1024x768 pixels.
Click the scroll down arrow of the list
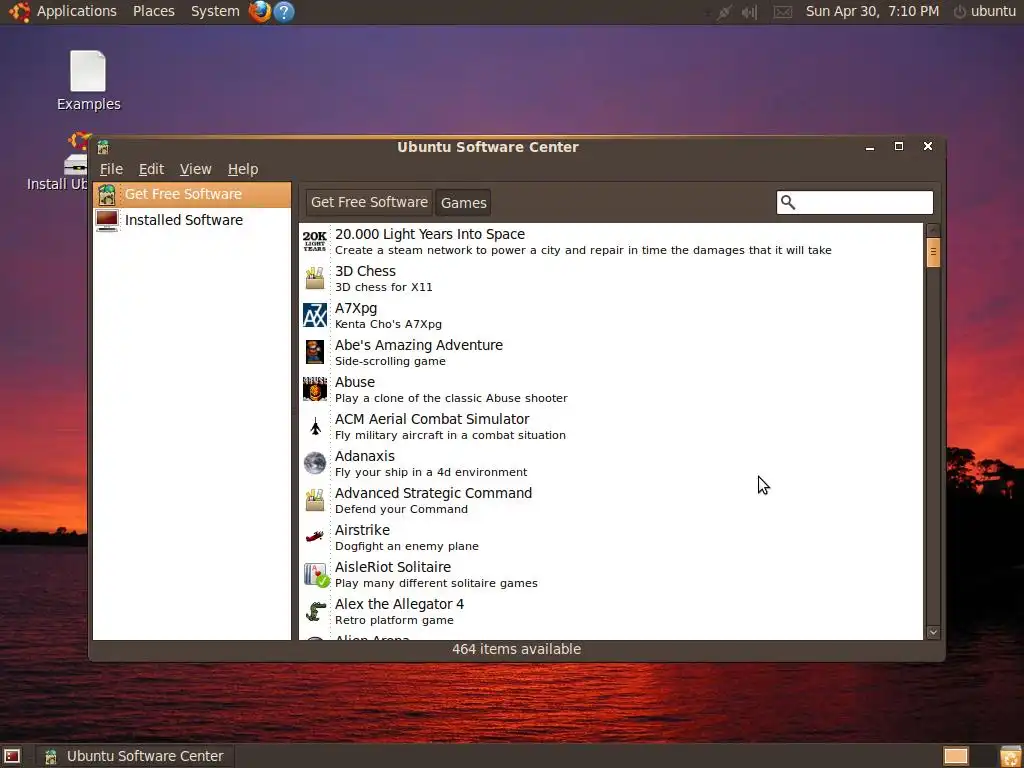(933, 632)
